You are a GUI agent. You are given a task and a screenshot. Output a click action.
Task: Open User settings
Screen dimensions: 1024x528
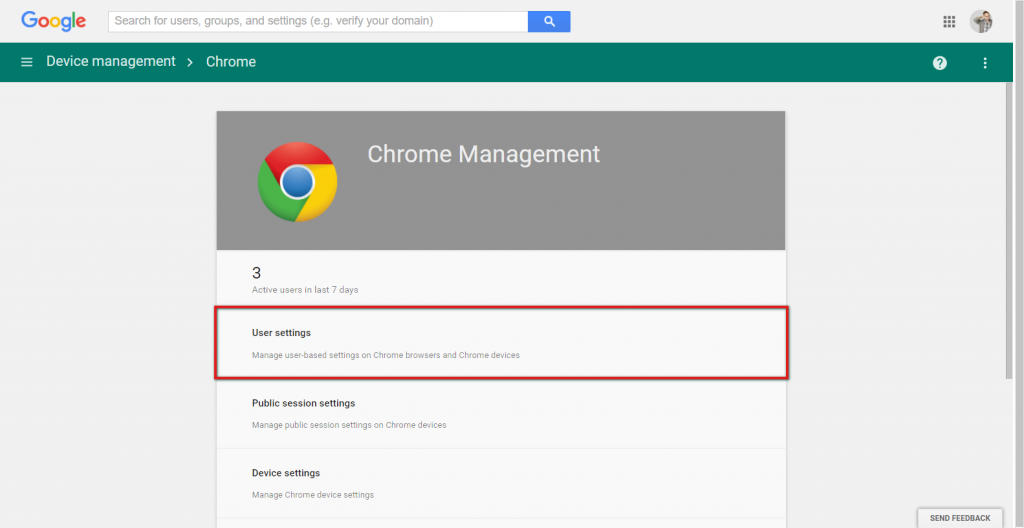501,342
